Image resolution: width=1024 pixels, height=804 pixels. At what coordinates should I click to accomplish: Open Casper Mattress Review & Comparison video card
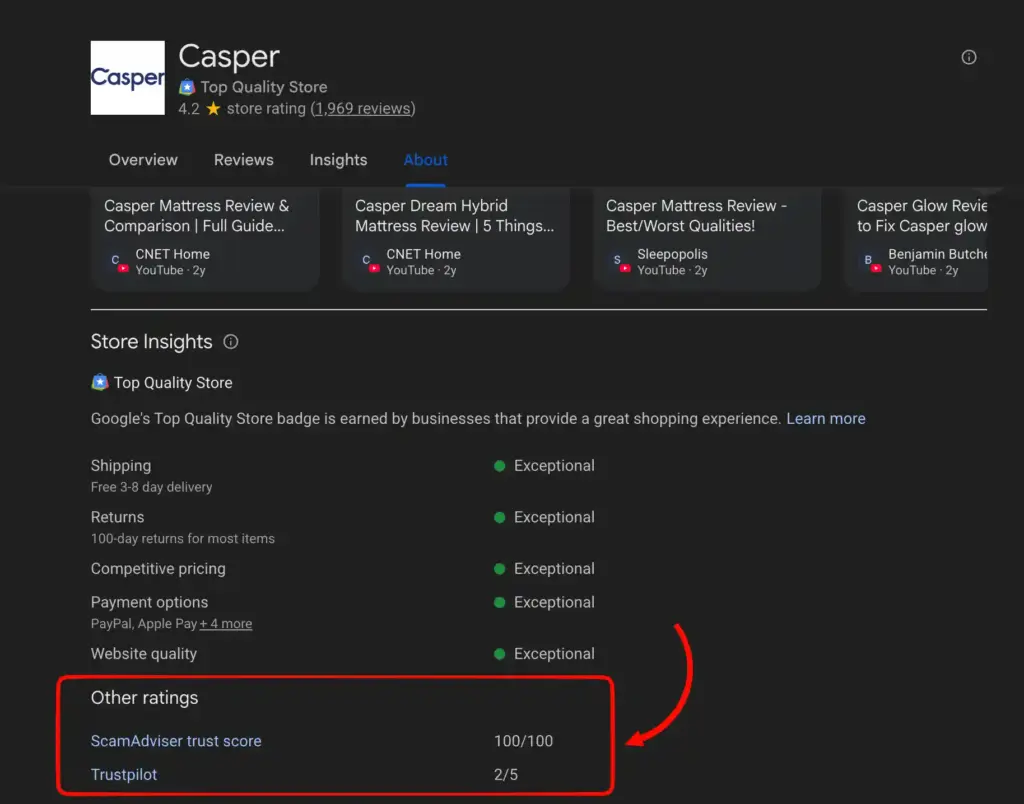205,238
